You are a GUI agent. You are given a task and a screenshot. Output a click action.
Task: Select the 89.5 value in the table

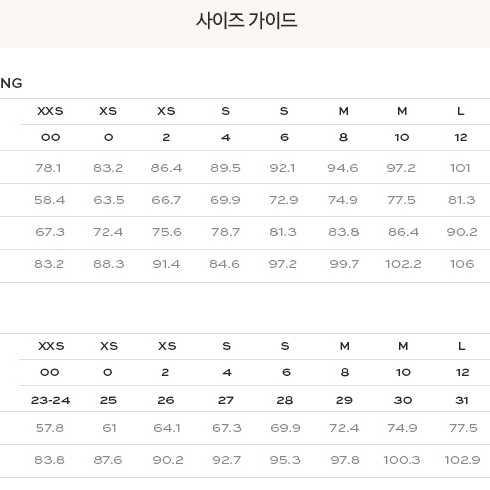coord(225,168)
